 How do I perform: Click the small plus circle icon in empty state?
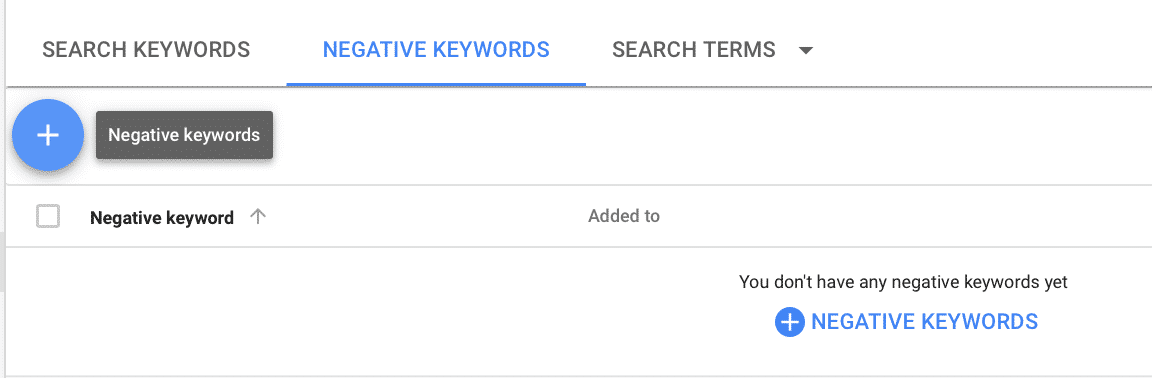coord(789,322)
